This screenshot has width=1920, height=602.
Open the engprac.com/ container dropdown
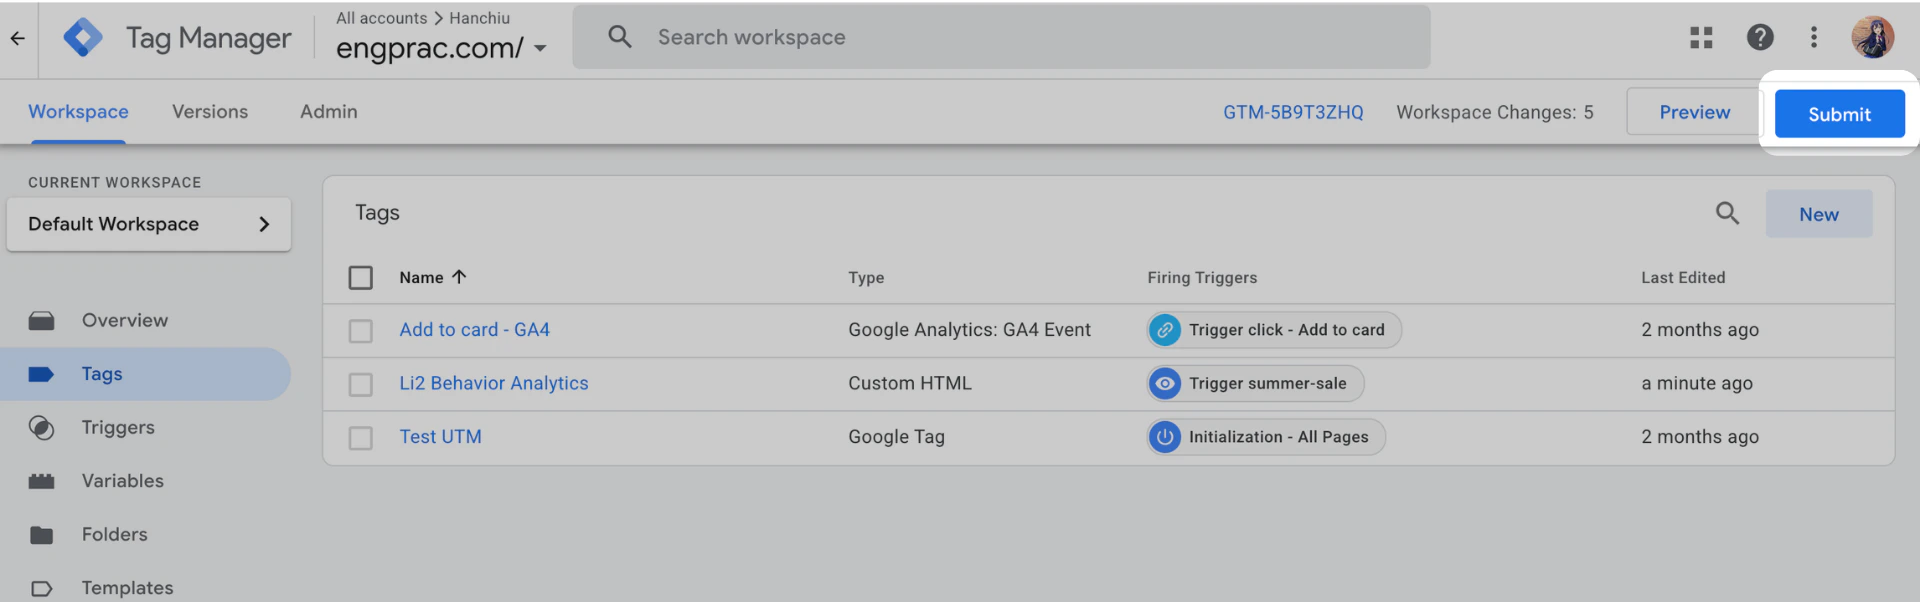point(441,47)
